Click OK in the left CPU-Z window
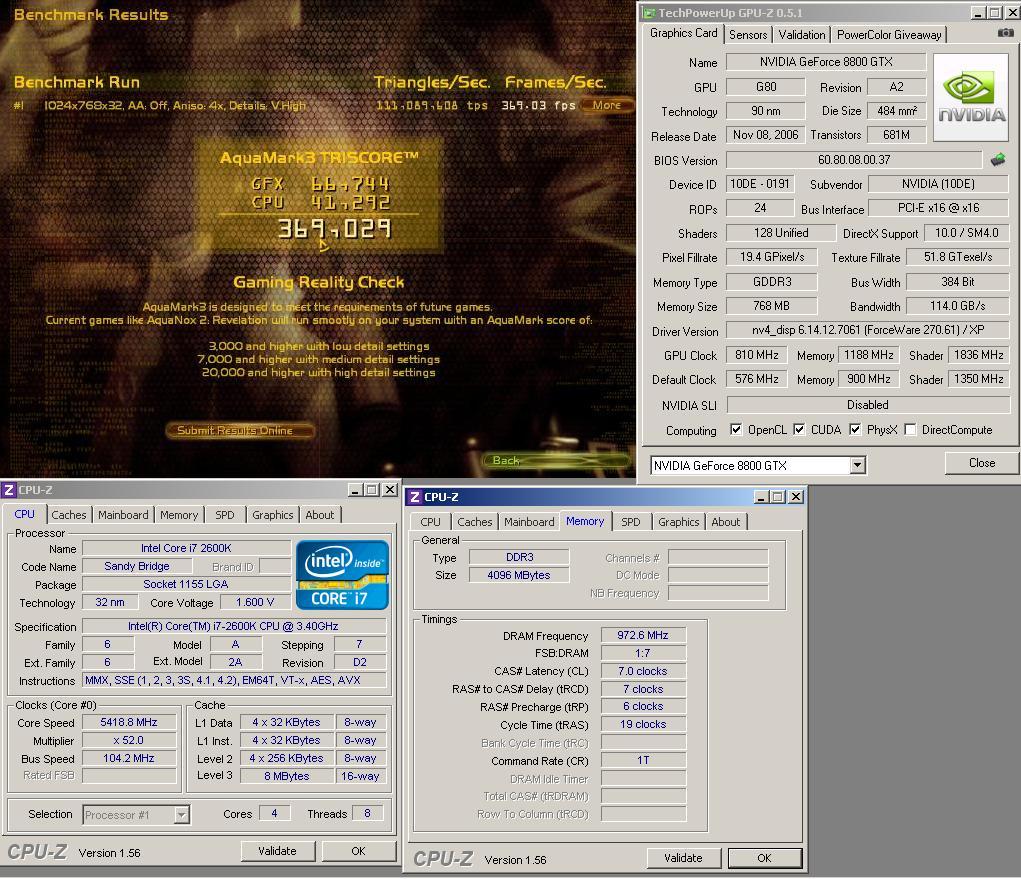Viewport: 1021px width, 879px height. coord(359,851)
